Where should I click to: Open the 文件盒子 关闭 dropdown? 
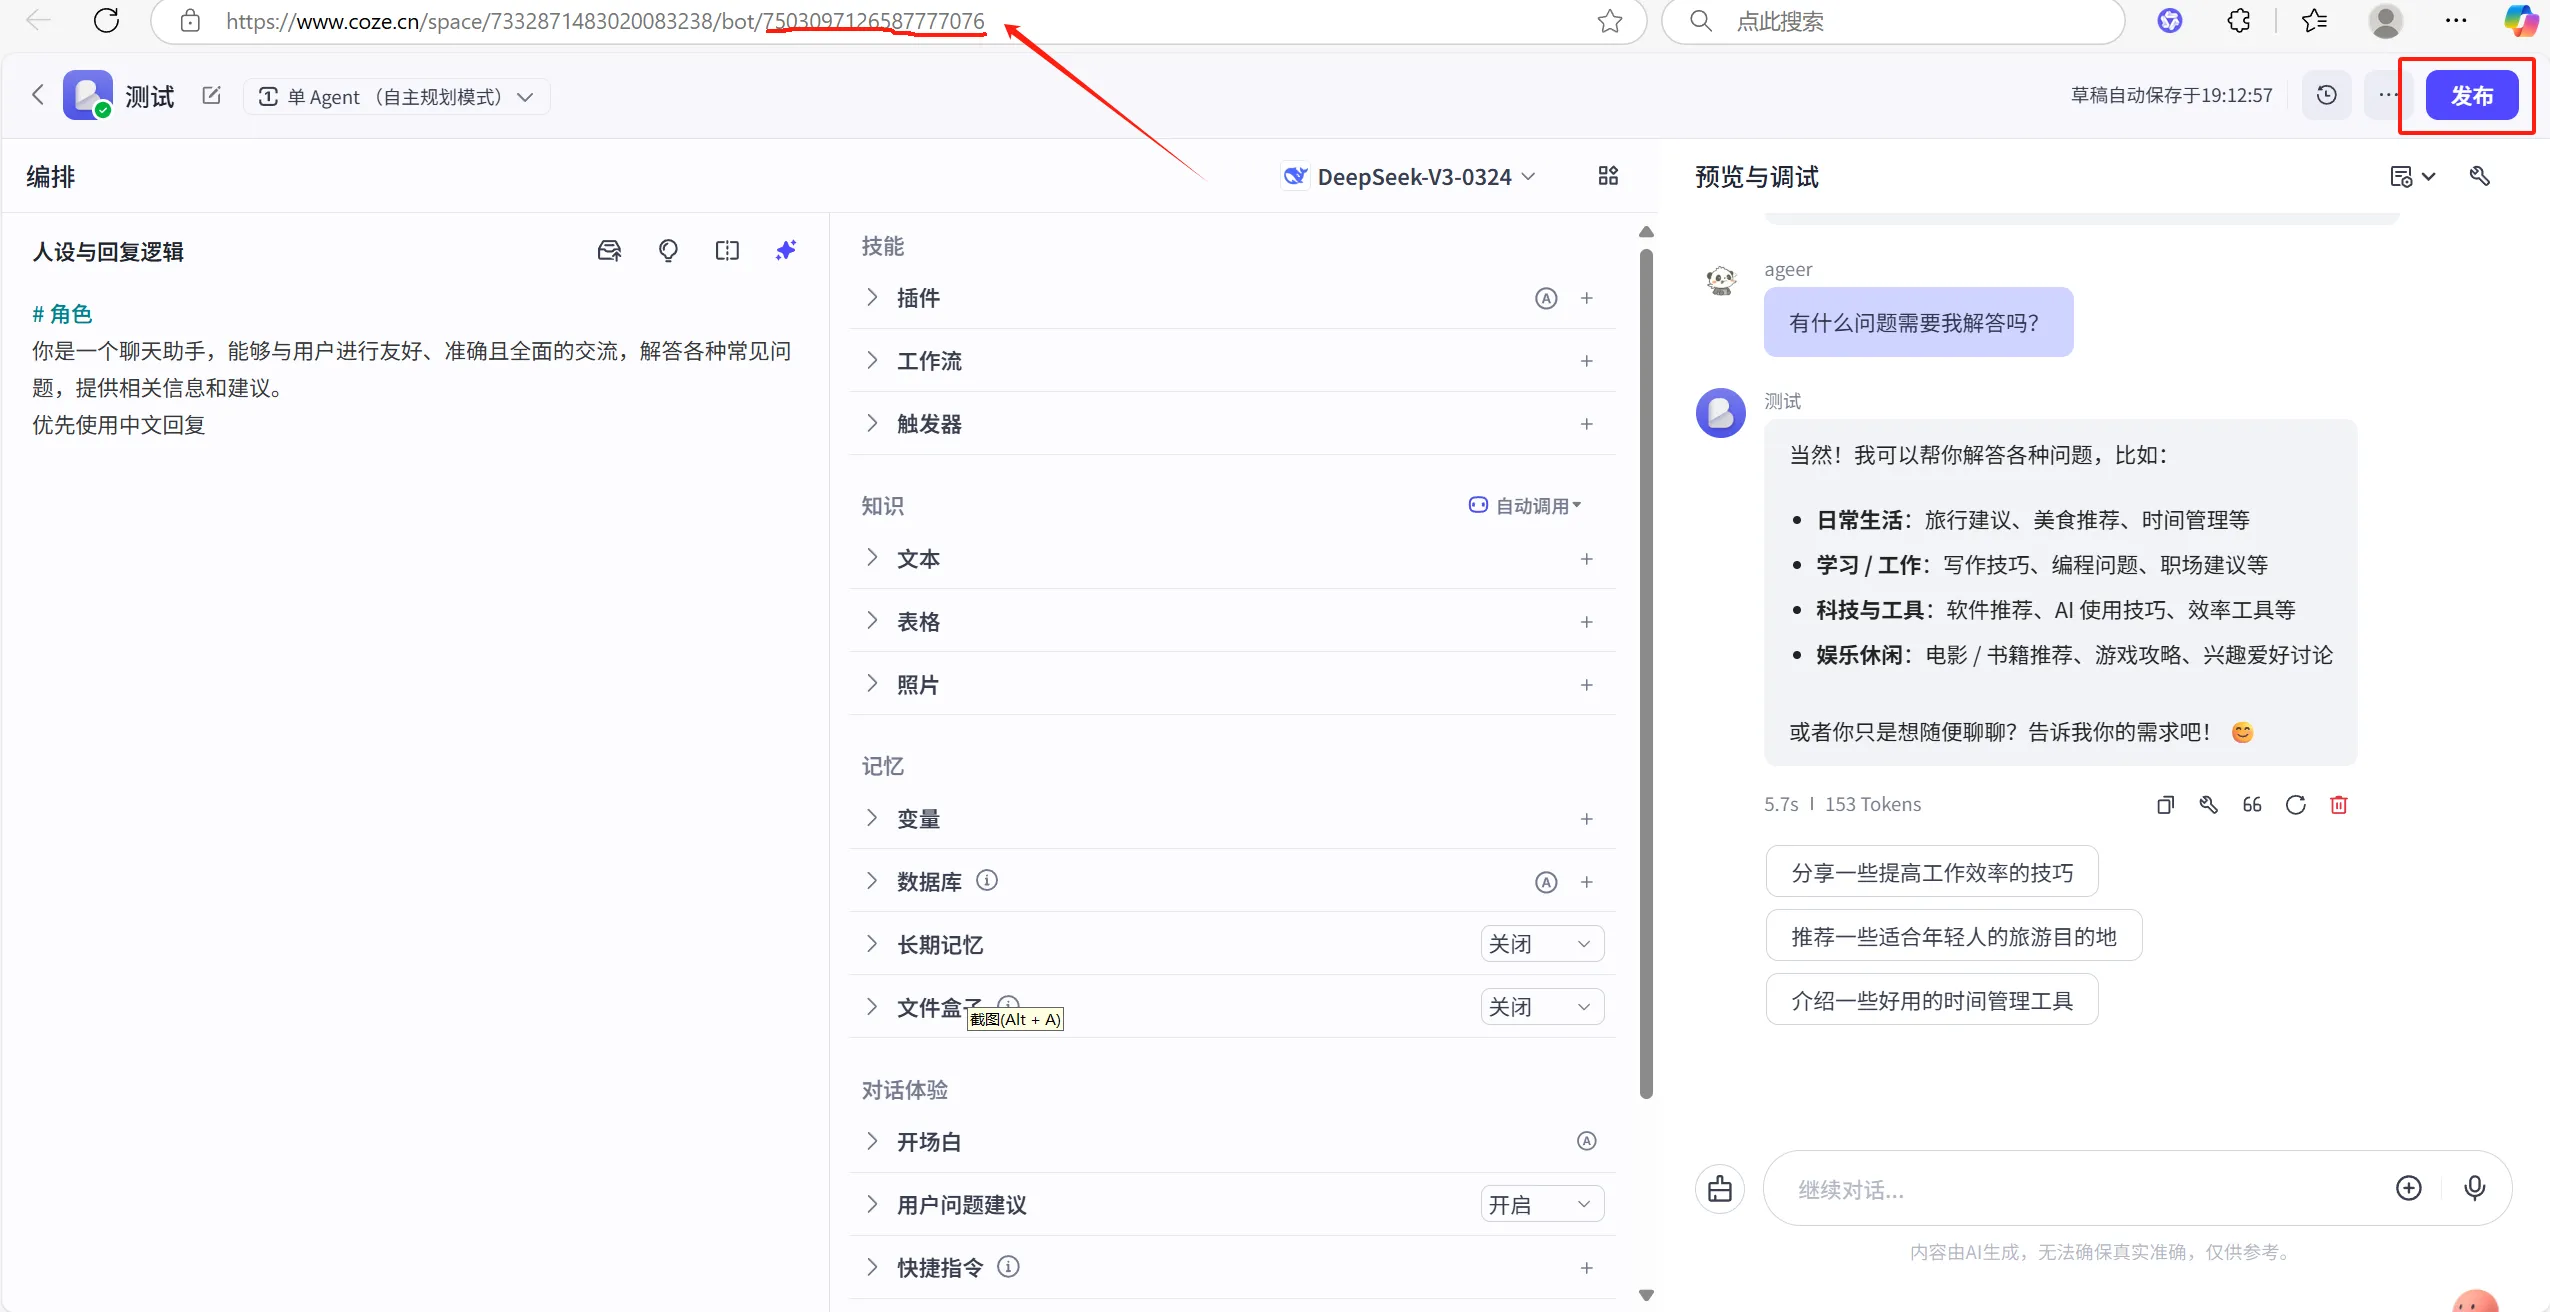(1541, 1007)
